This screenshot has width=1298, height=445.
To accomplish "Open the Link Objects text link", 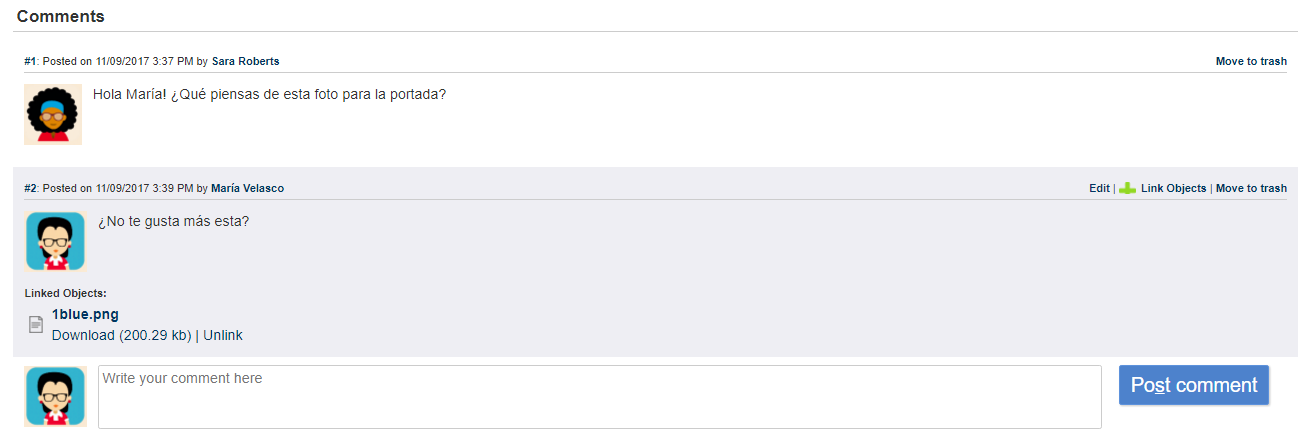I will point(1173,188).
